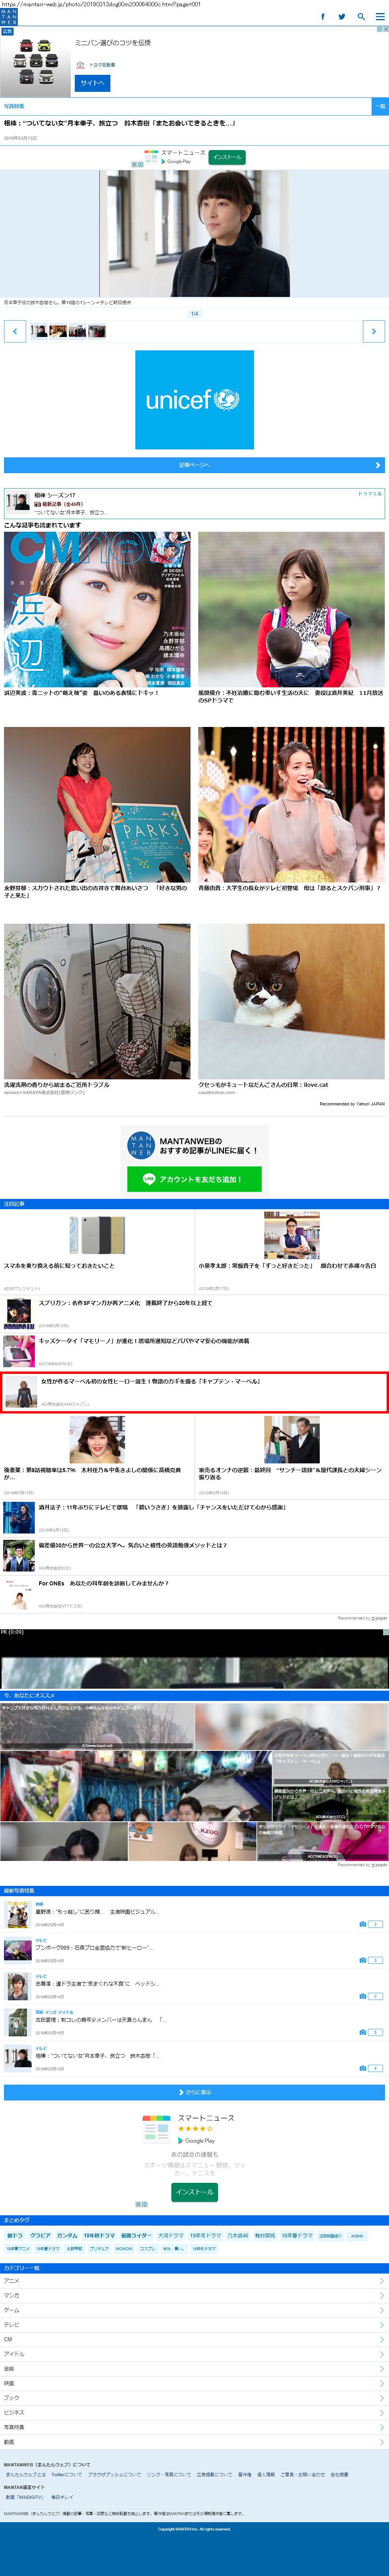
Task: Click the blue 記事ページへ button
Action: [x=194, y=465]
